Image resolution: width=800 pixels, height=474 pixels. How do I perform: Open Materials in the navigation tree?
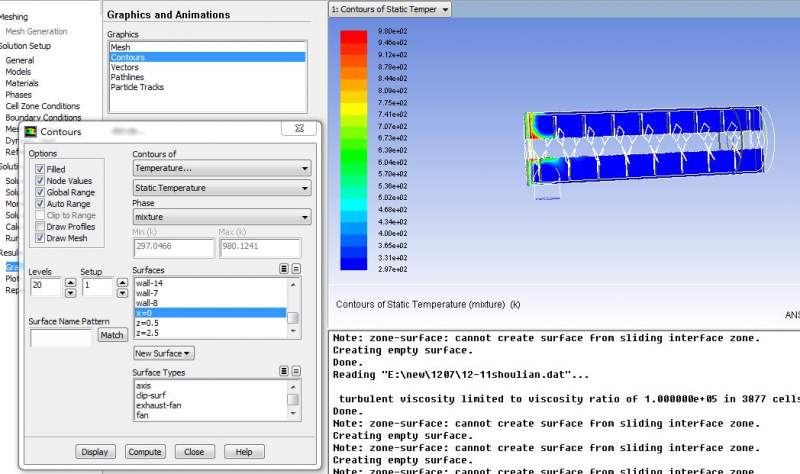coord(22,83)
